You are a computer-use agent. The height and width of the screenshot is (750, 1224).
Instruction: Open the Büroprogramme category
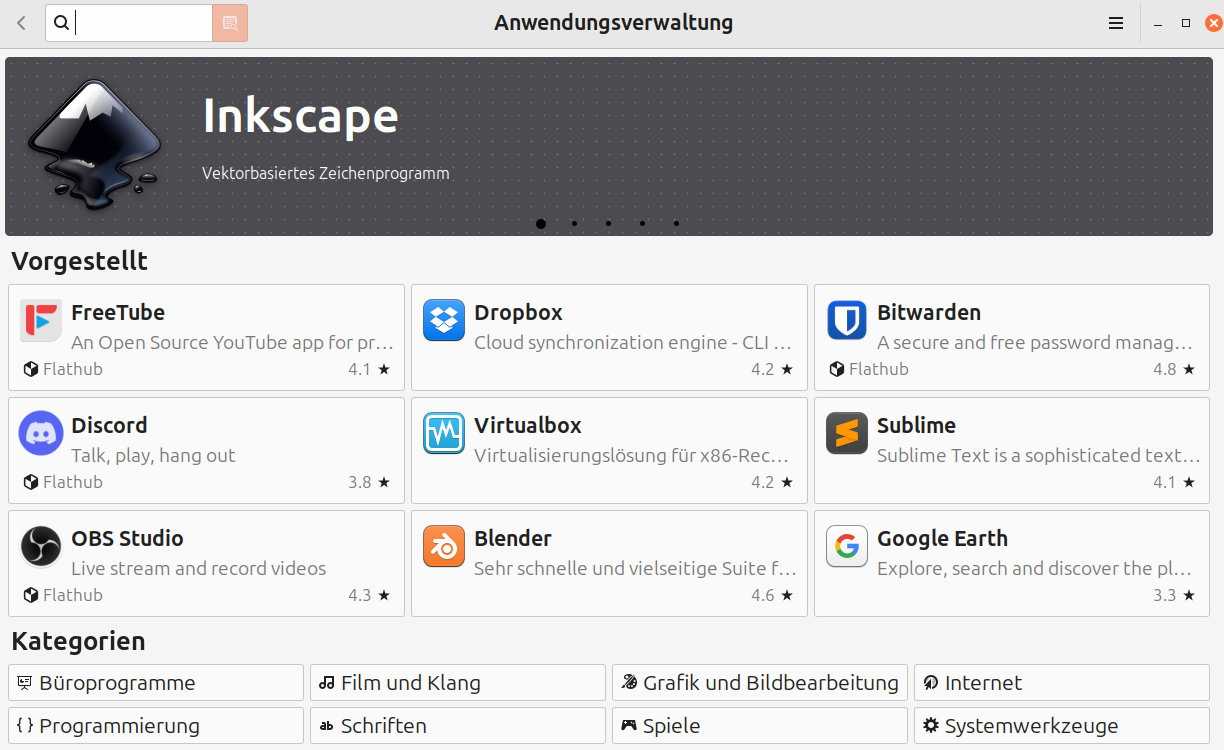(x=156, y=683)
